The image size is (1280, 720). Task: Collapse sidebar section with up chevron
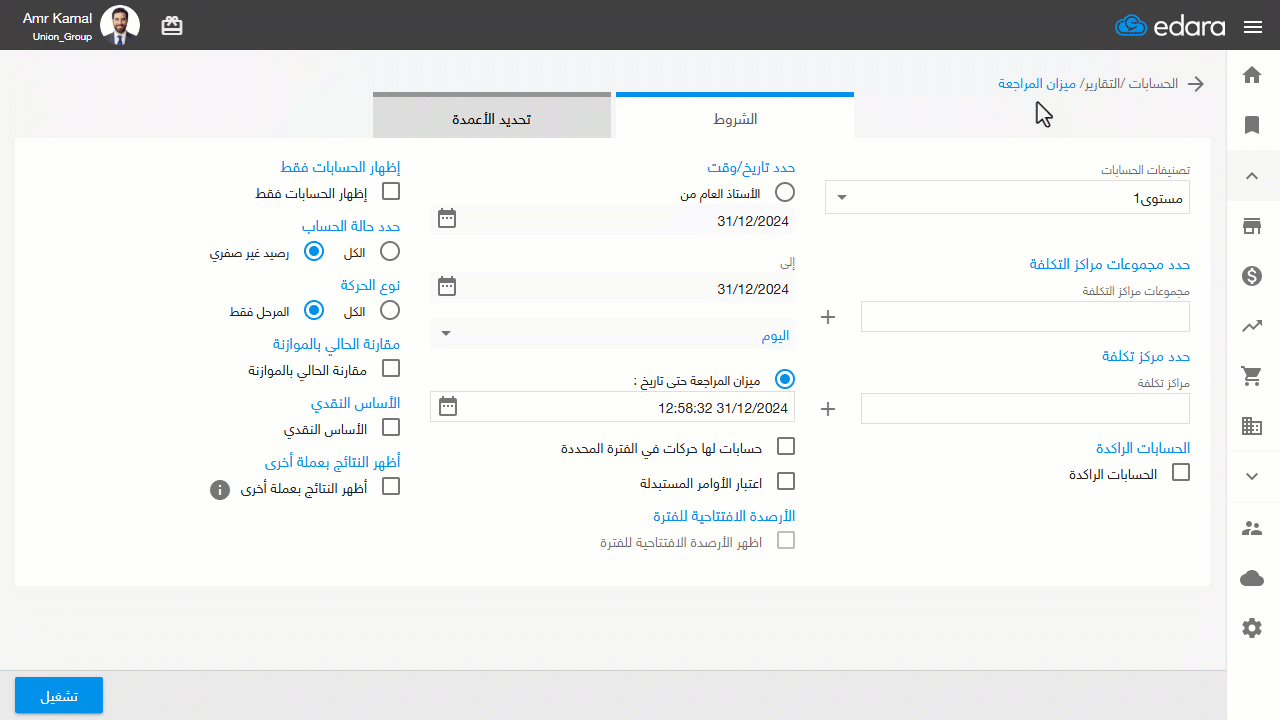click(1252, 176)
